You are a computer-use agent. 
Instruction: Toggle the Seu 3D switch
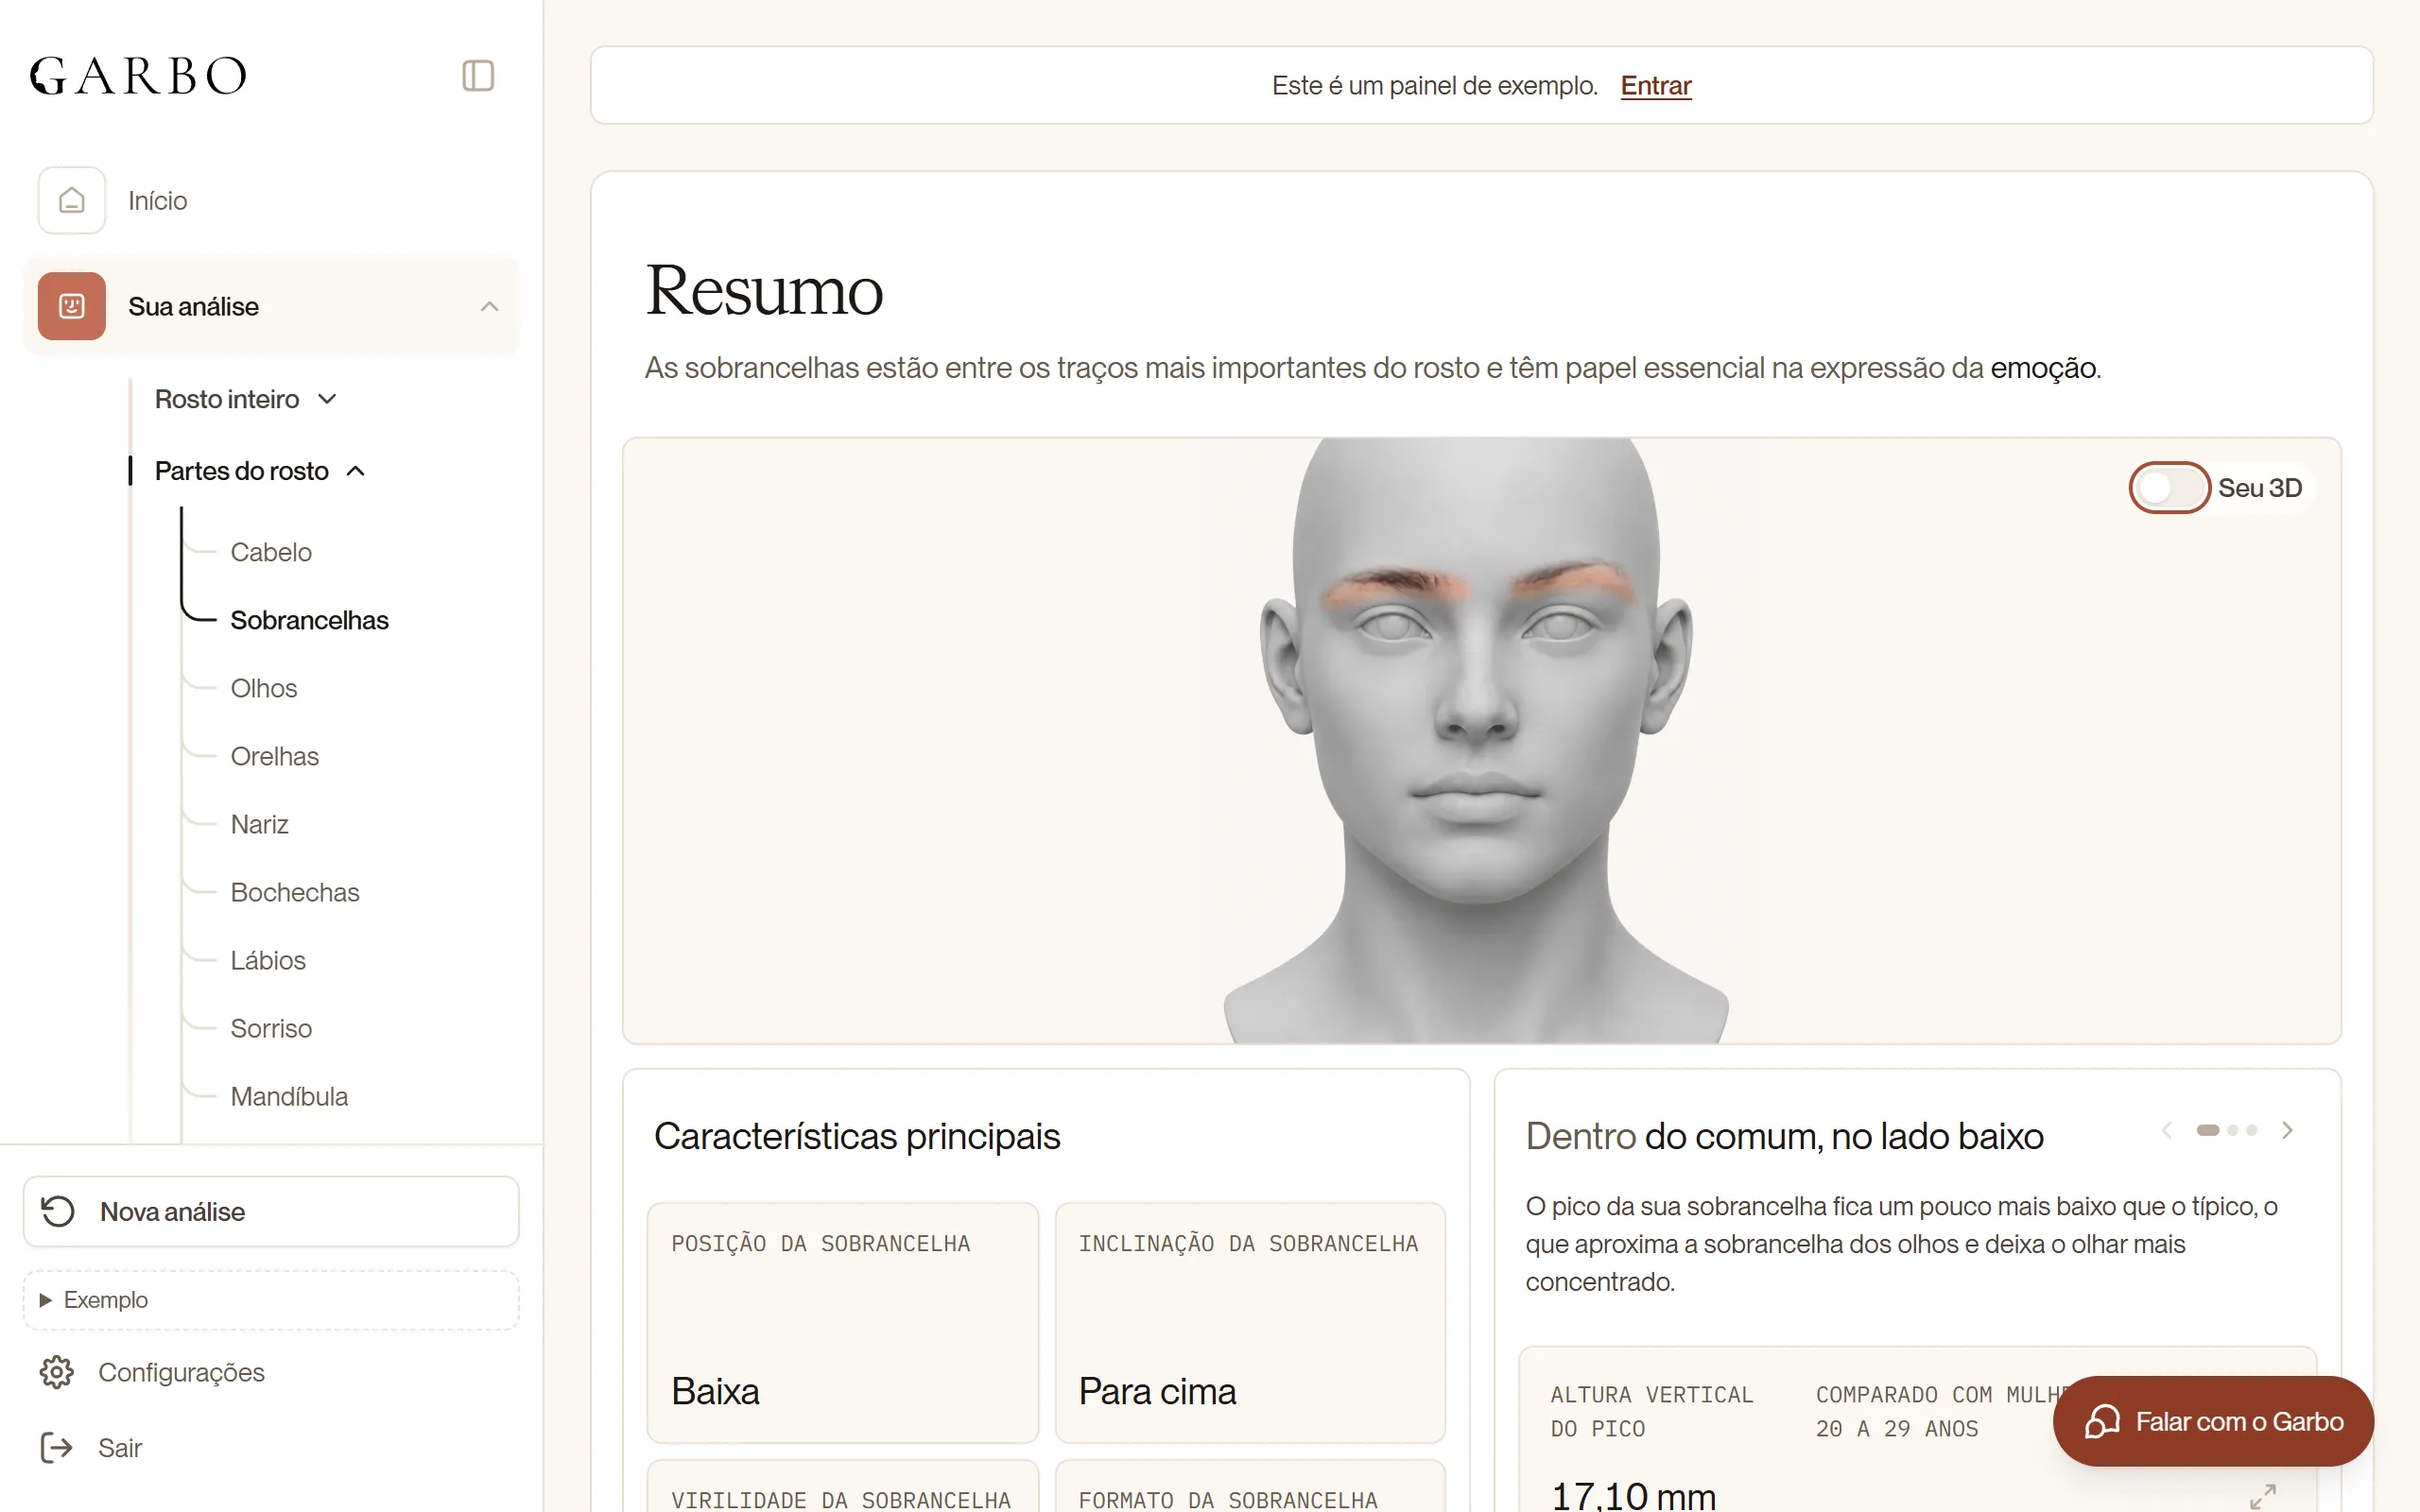[x=2169, y=488]
